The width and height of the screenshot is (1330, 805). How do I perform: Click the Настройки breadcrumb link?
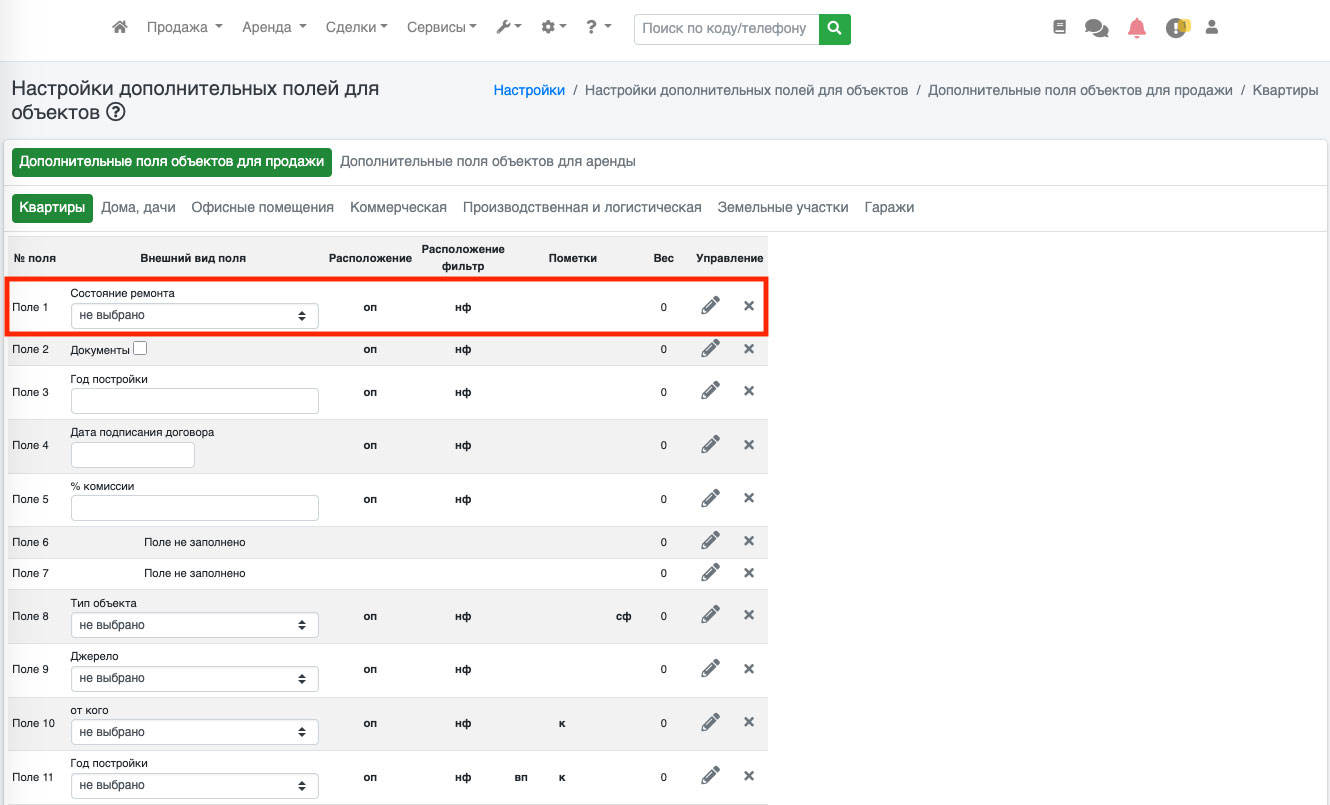(x=529, y=90)
